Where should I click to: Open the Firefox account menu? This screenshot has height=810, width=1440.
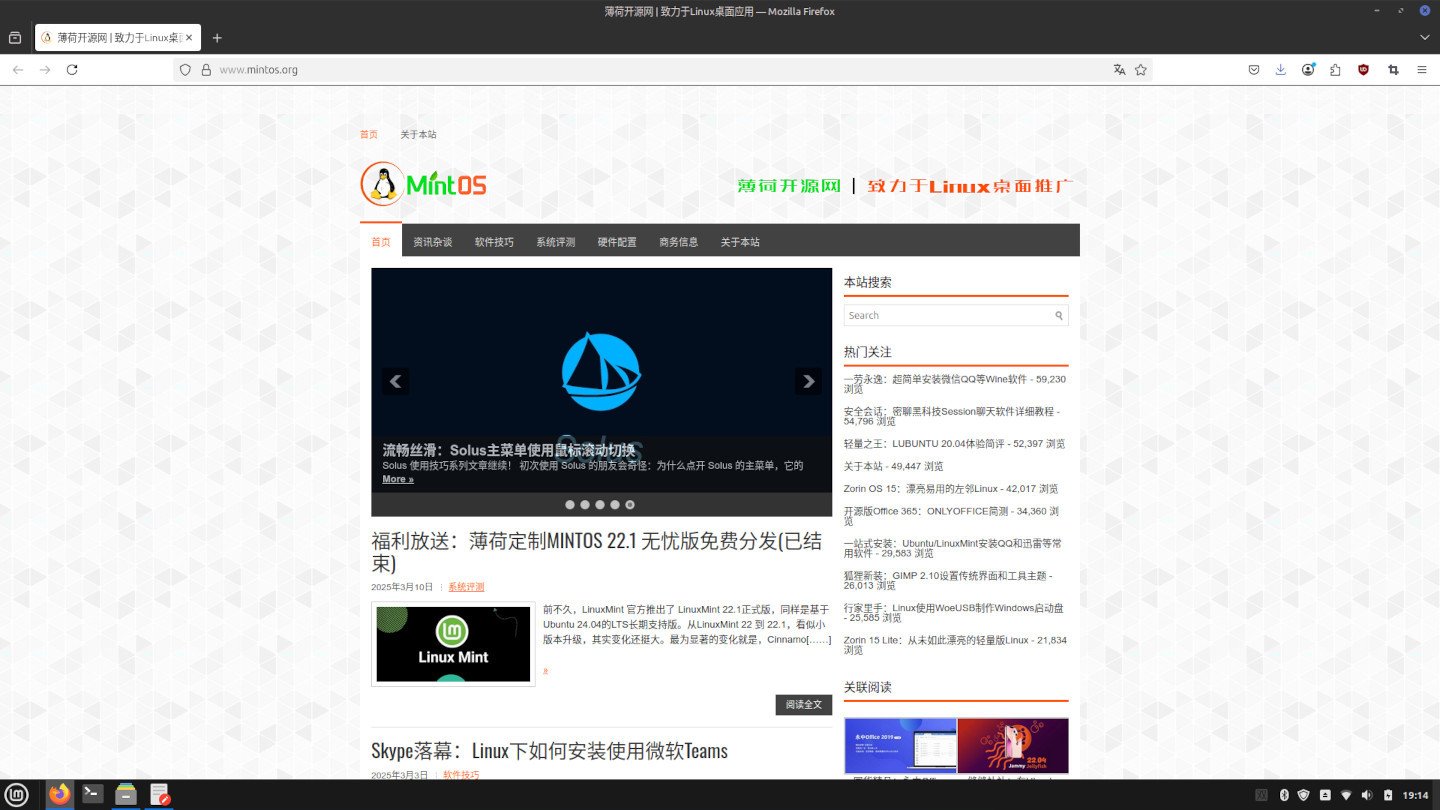coord(1308,70)
